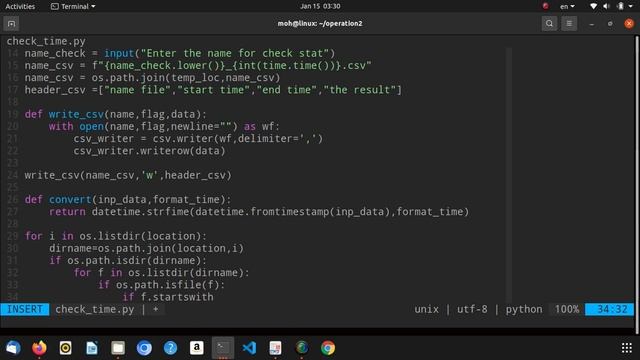Click 'header_csv' on line 17

click(55, 90)
